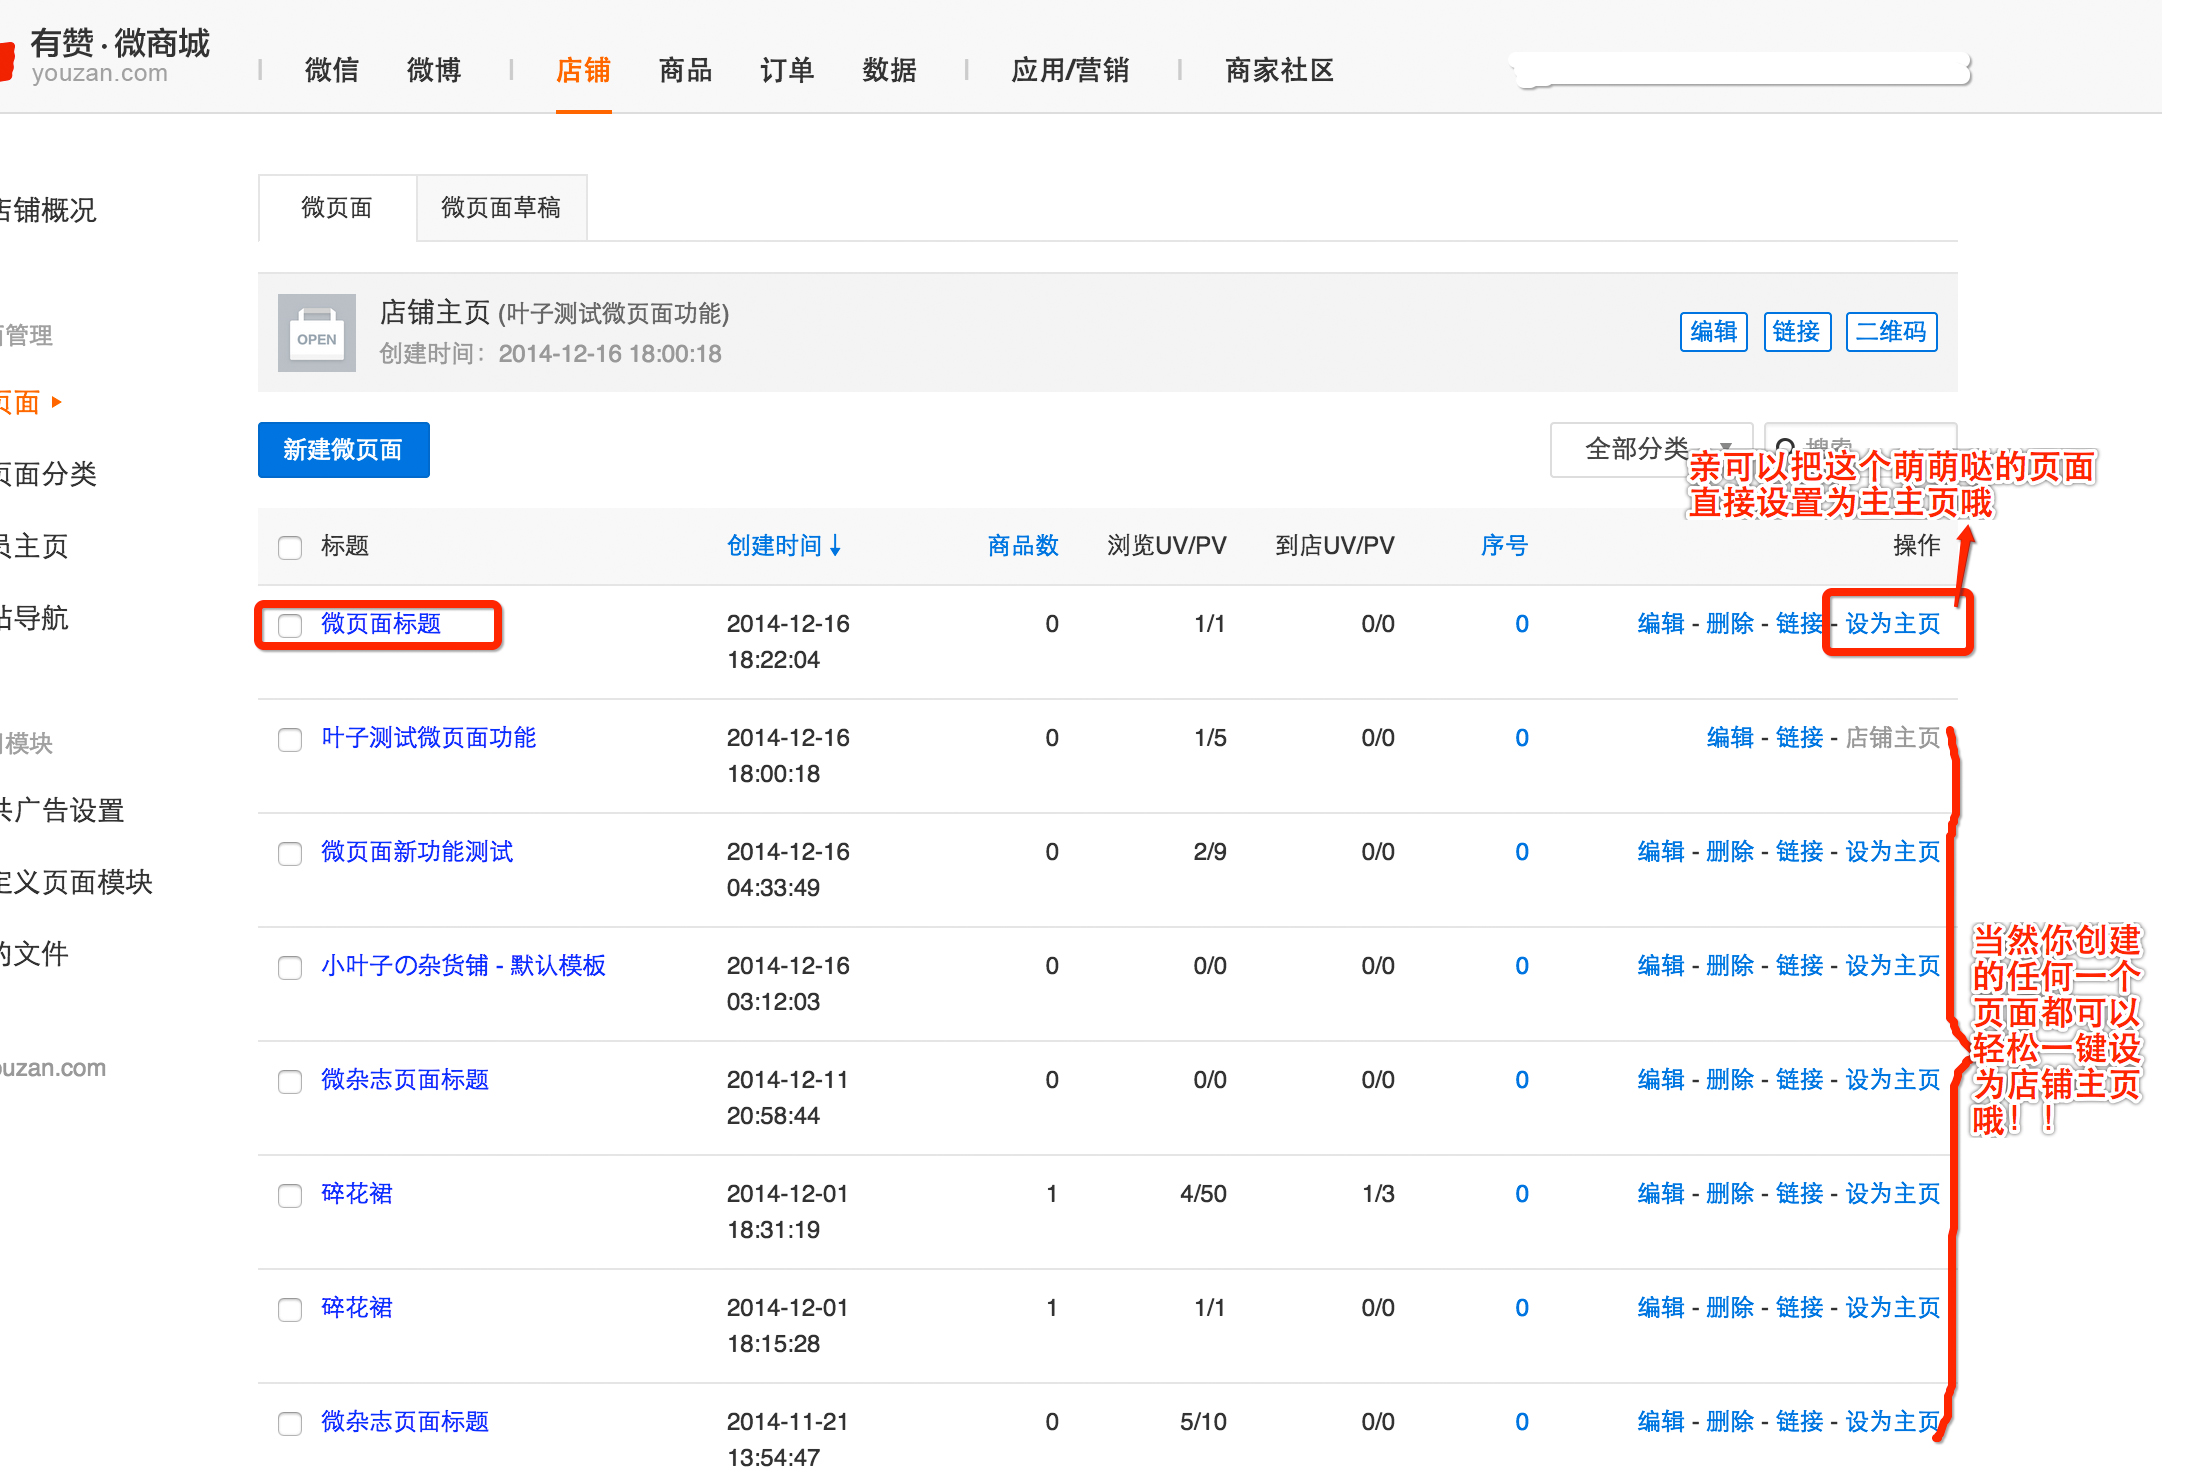2198x1484 pixels.
Task: Open the 碎花裙 link created 18:31:19
Action: coord(357,1194)
